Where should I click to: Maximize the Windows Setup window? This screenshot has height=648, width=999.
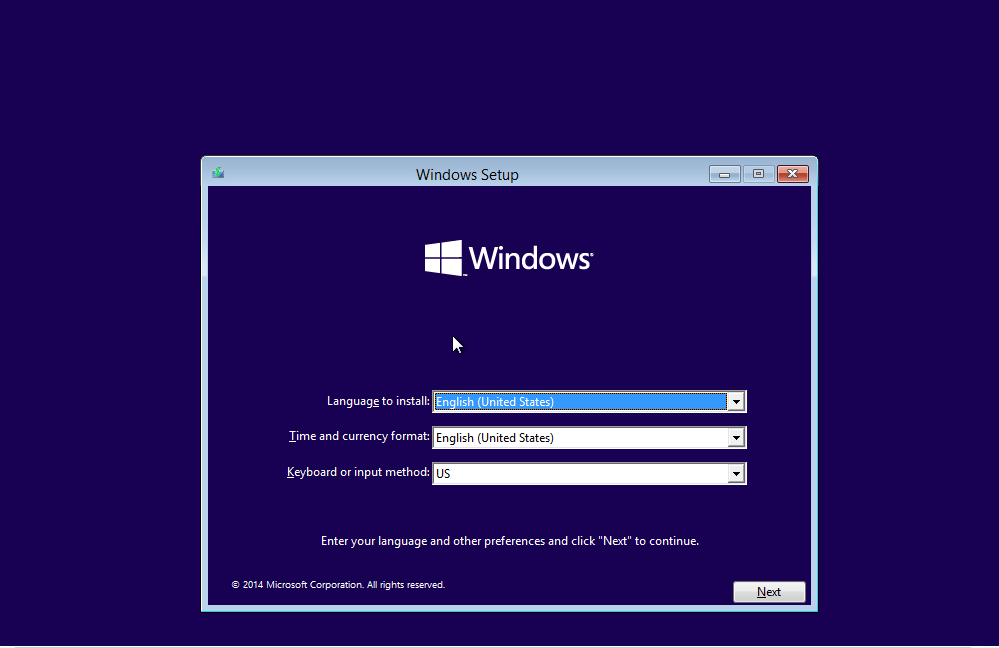(x=758, y=174)
